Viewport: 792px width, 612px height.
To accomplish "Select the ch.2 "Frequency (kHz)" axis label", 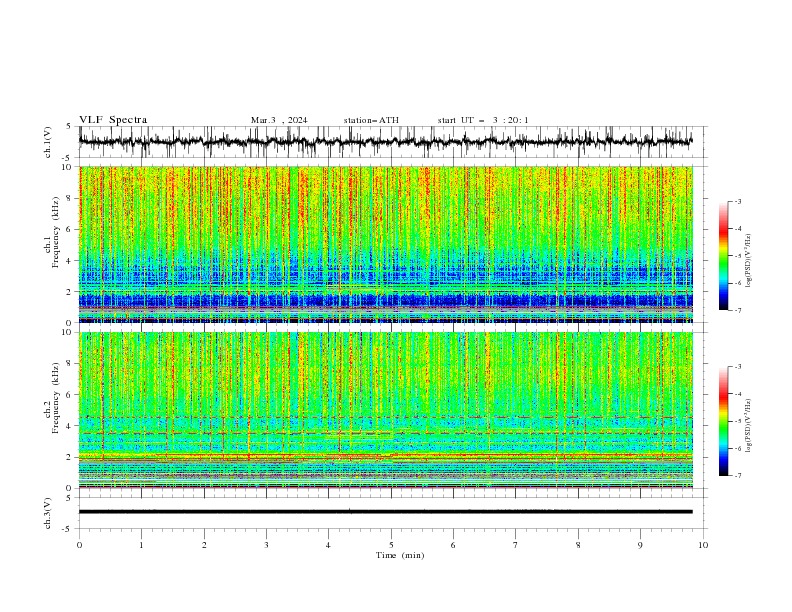I will coord(56,397).
